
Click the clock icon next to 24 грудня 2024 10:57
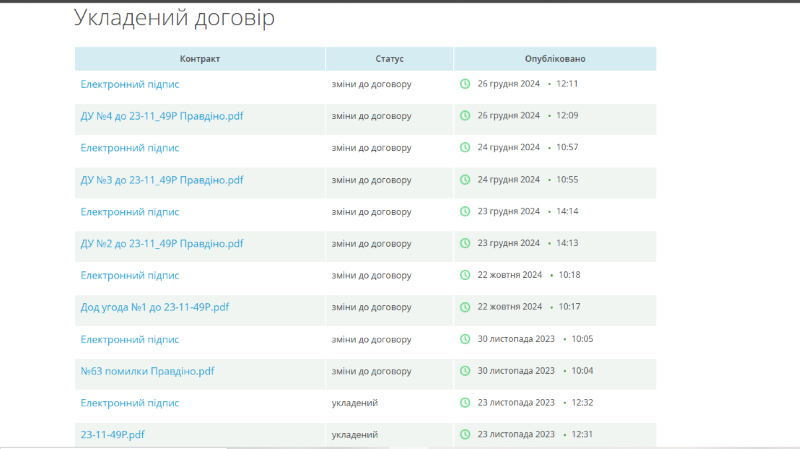point(465,148)
